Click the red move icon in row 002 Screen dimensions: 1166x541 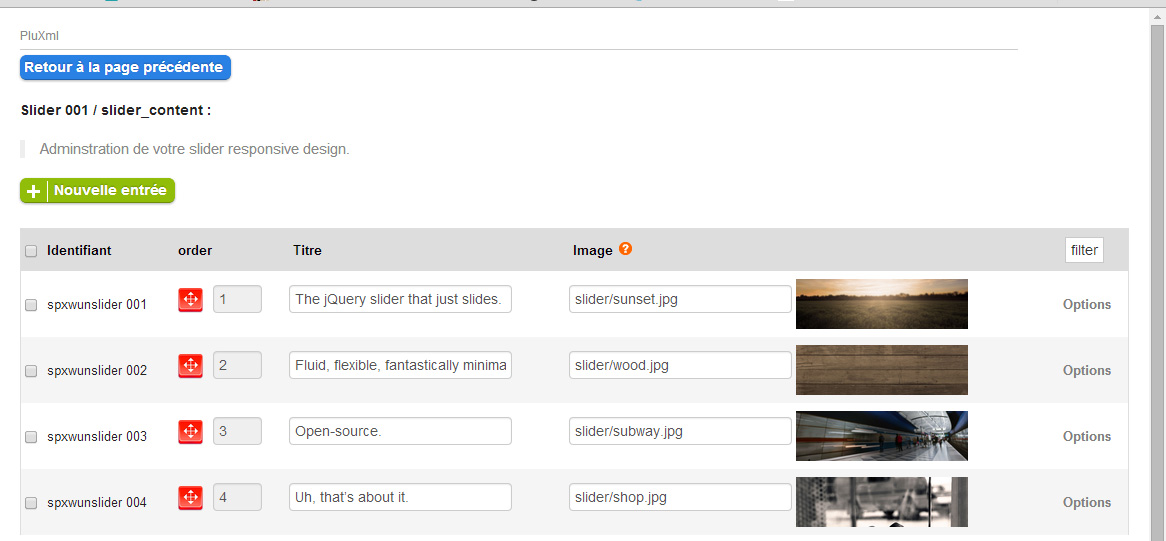pos(190,366)
